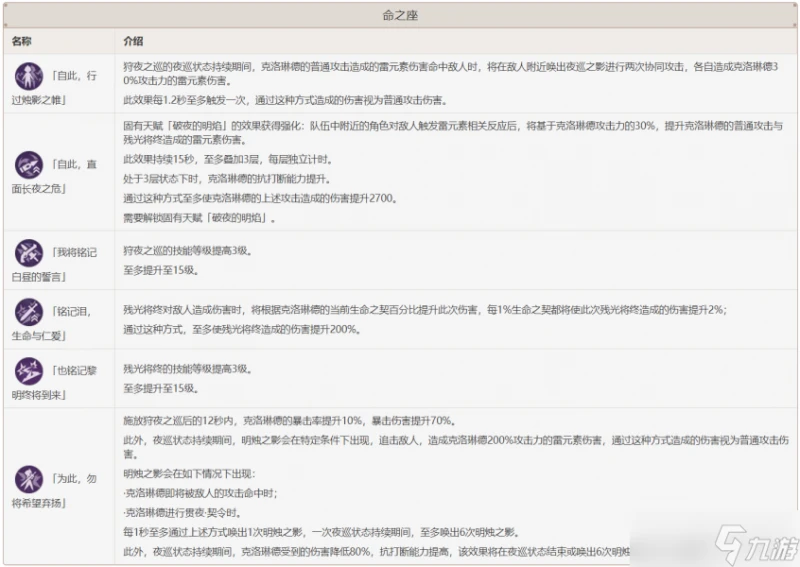Image resolution: width=800 pixels, height=567 pixels.
Task: Click the line 克洛琳德受到的伤害降低80%
Action: (378, 552)
